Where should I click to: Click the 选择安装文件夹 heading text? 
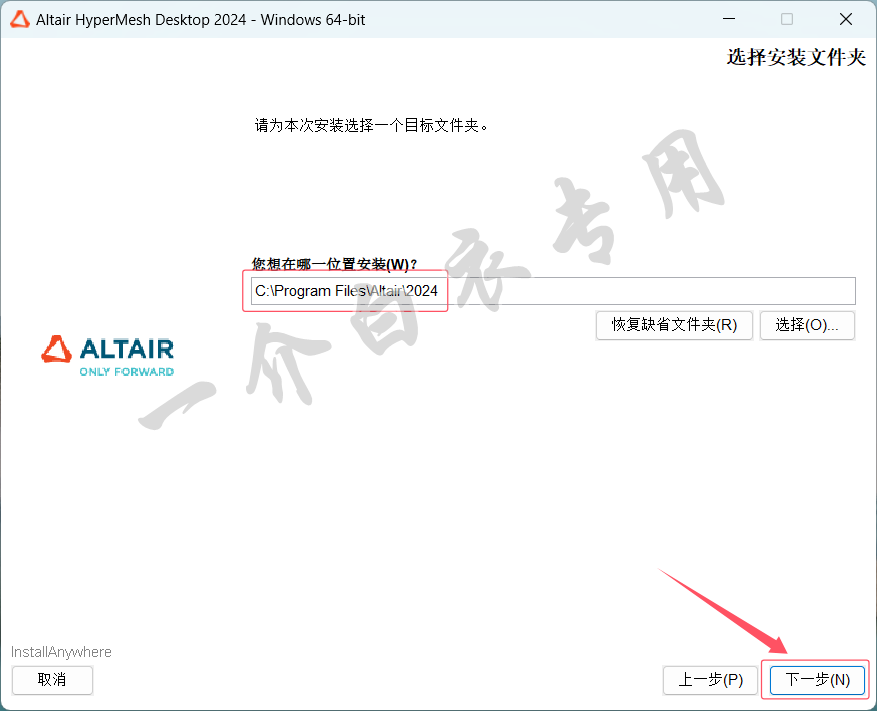pos(796,57)
